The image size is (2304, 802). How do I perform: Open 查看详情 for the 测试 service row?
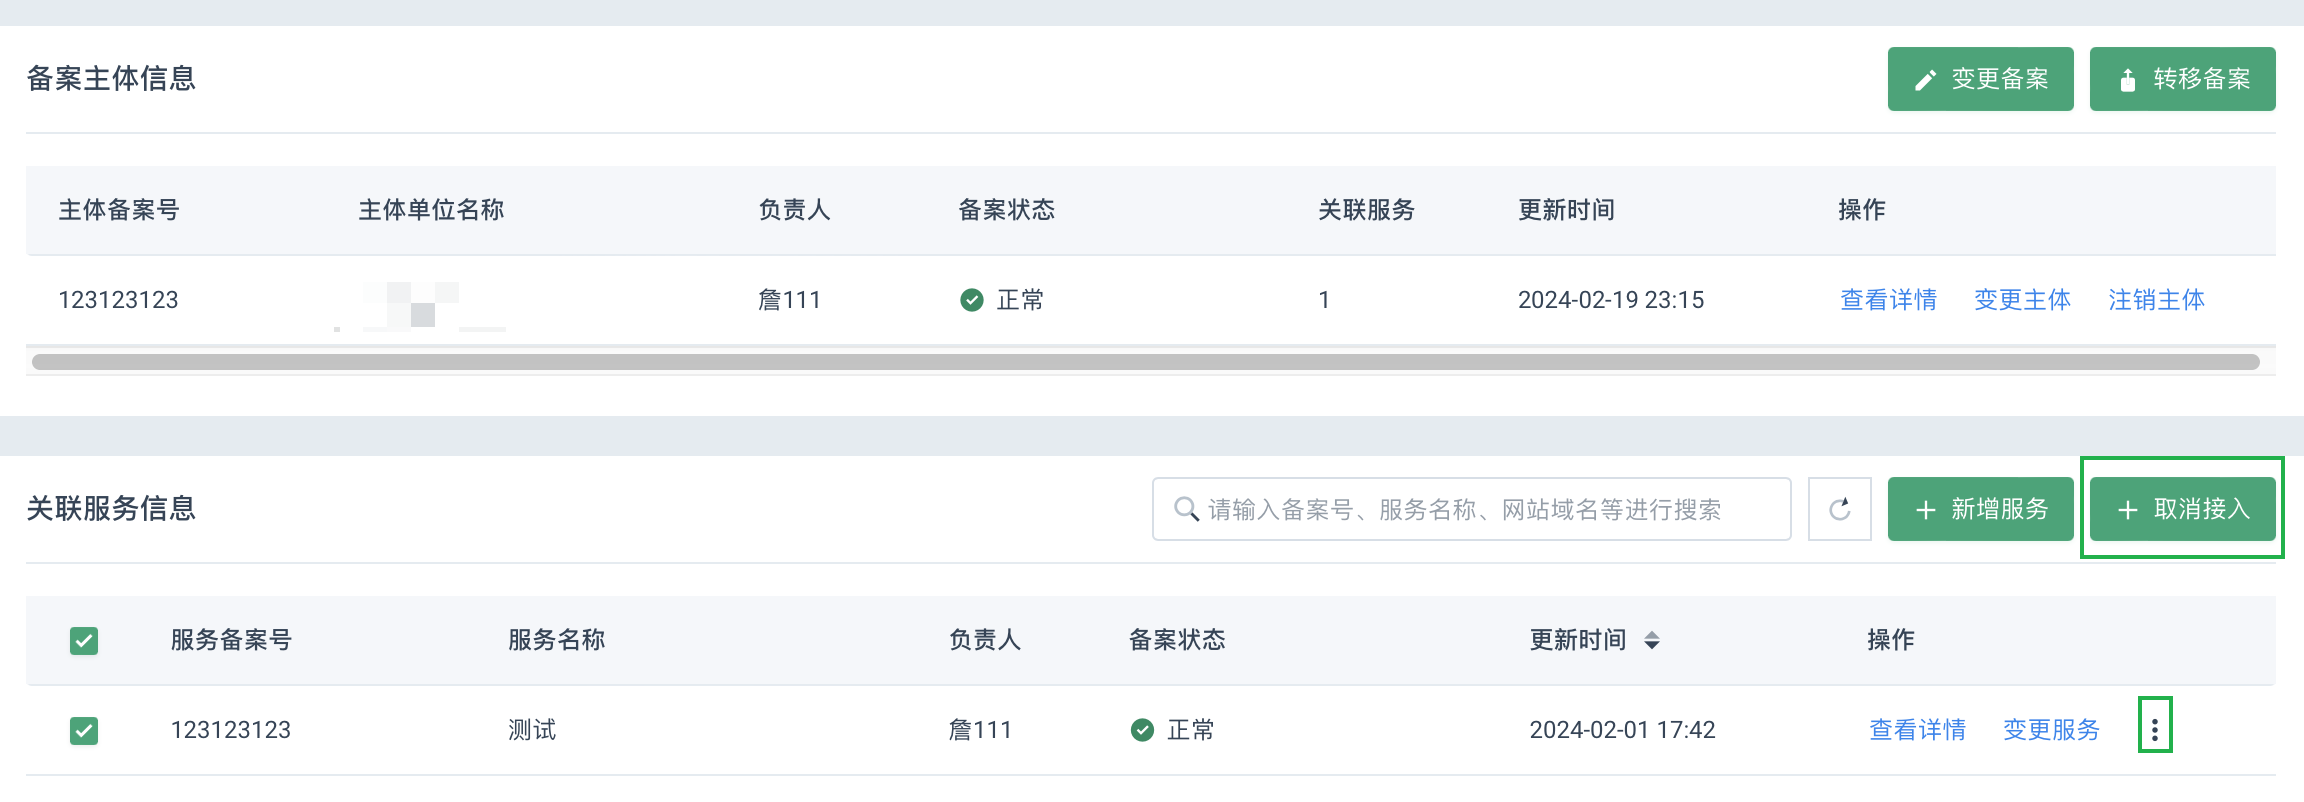point(1917,730)
